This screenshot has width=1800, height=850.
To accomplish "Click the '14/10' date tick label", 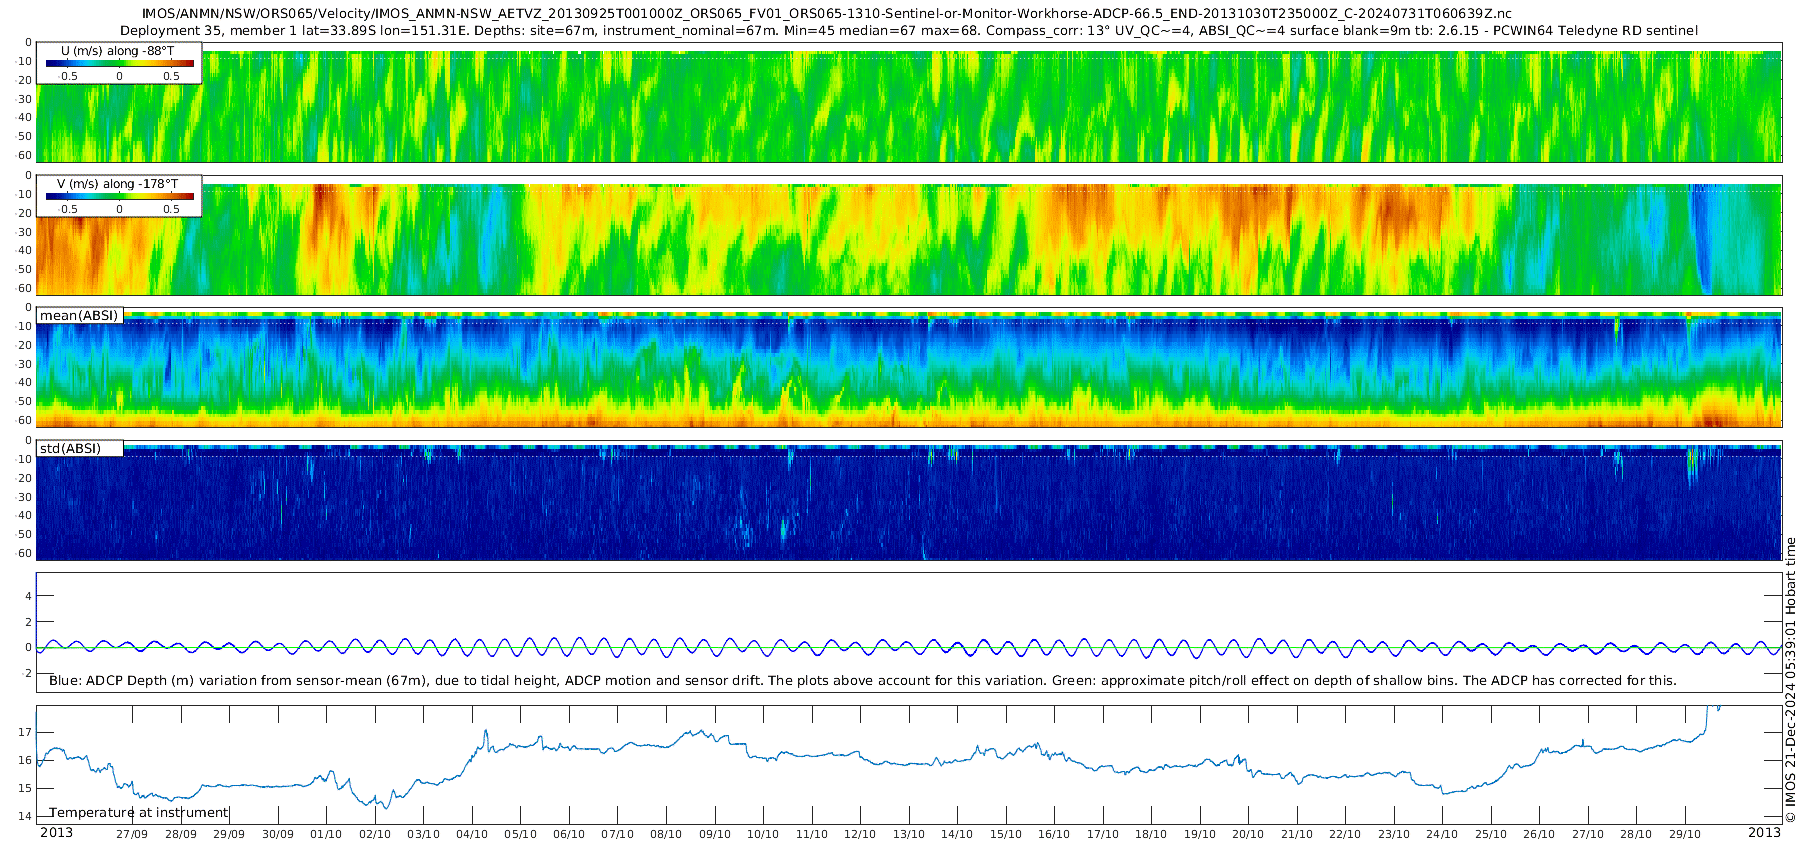I will [x=957, y=834].
